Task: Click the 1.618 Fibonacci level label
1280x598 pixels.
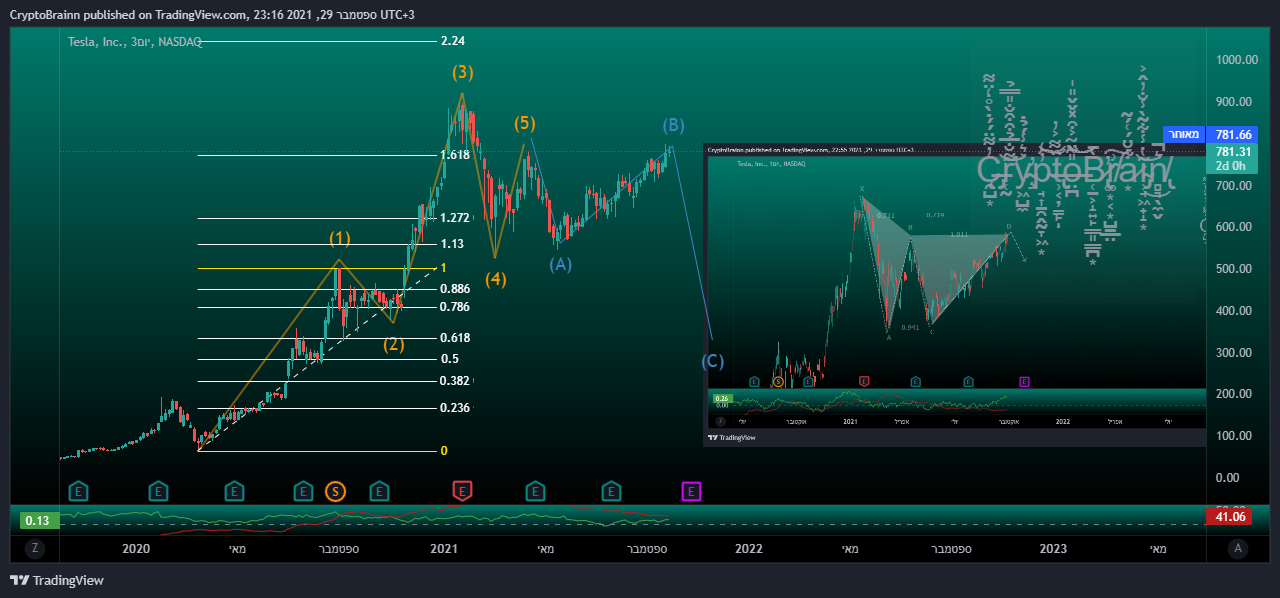Action: pyautogui.click(x=455, y=155)
